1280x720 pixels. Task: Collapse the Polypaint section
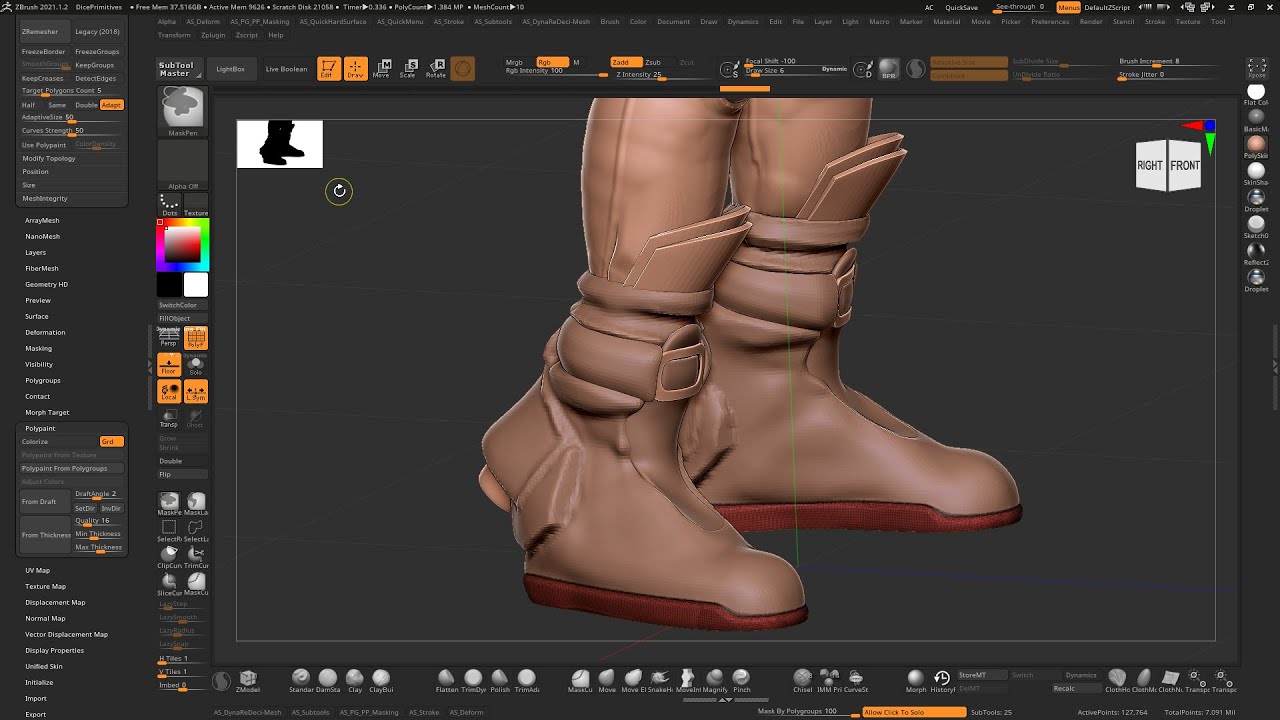click(x=40, y=428)
